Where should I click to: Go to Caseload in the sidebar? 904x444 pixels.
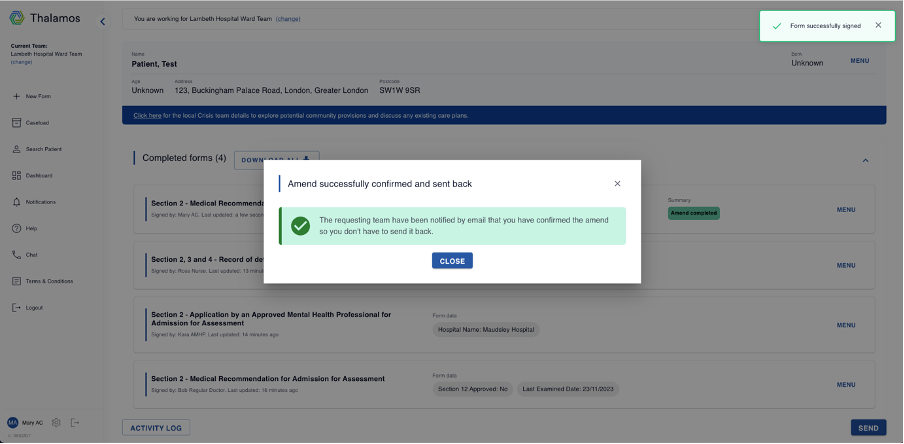[37, 123]
